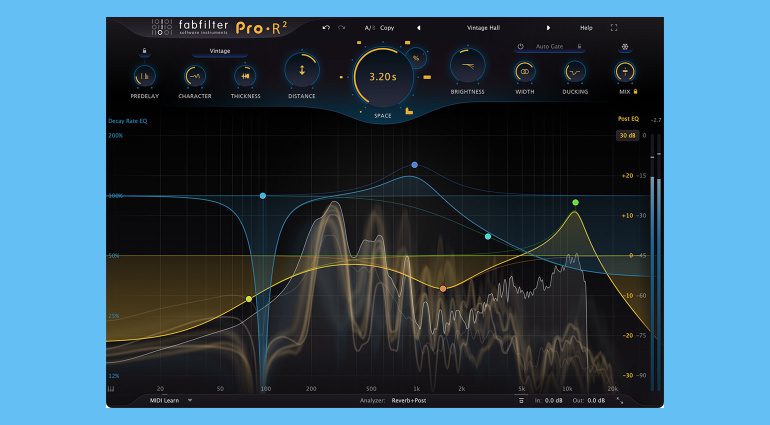Open the Analyzer Reverb+Post selector
Image resolution: width=770 pixels, height=425 pixels.
pyautogui.click(x=409, y=400)
